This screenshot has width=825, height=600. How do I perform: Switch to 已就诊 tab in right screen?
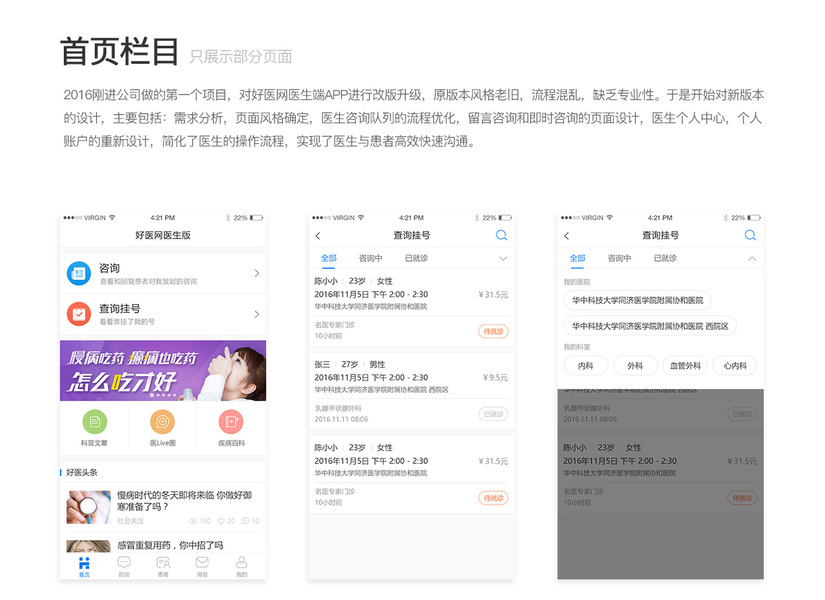tap(665, 258)
